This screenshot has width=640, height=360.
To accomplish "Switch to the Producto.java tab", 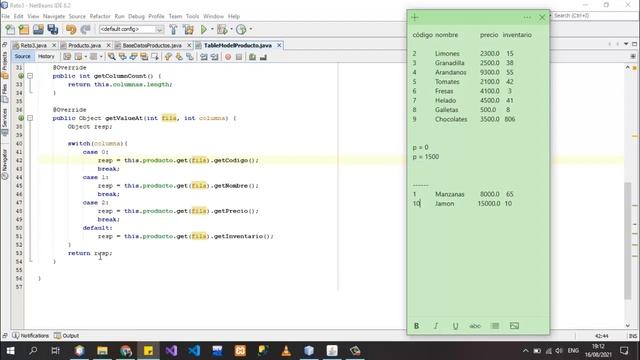I will pyautogui.click(x=84, y=45).
